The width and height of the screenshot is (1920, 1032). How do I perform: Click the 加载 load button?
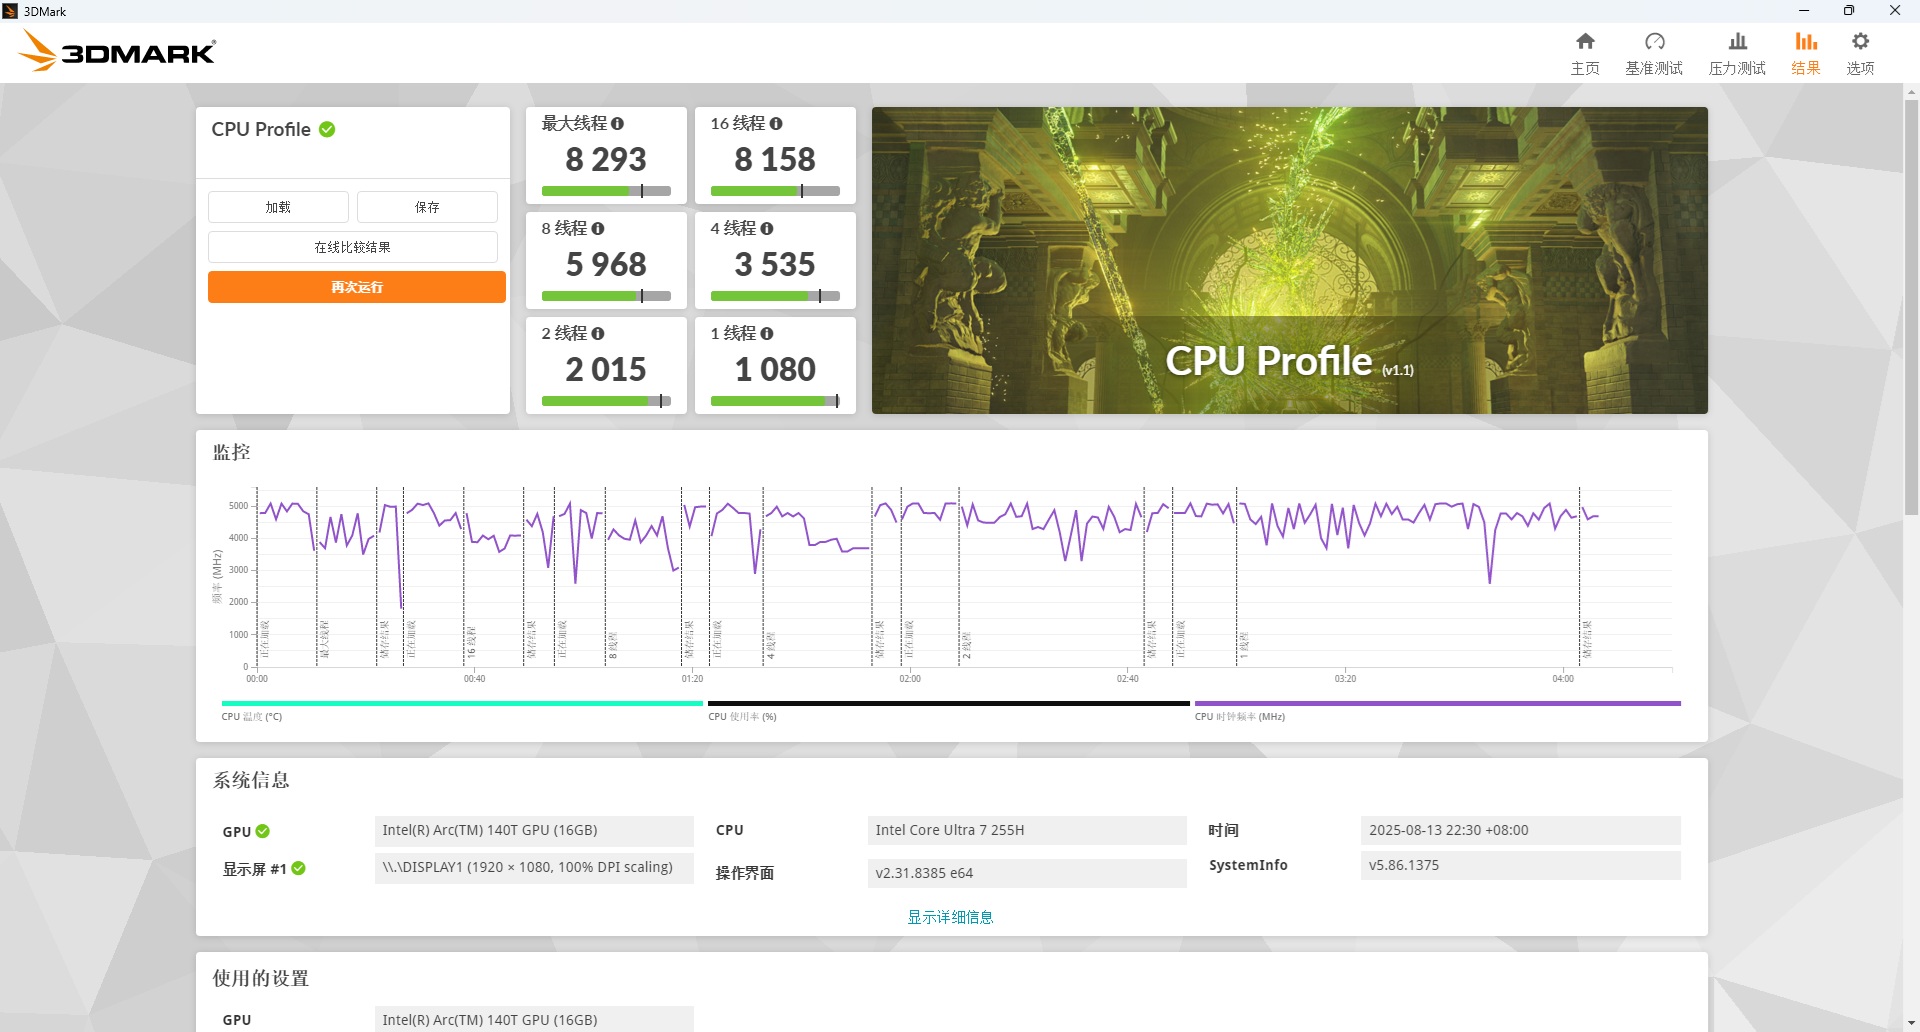coord(278,207)
